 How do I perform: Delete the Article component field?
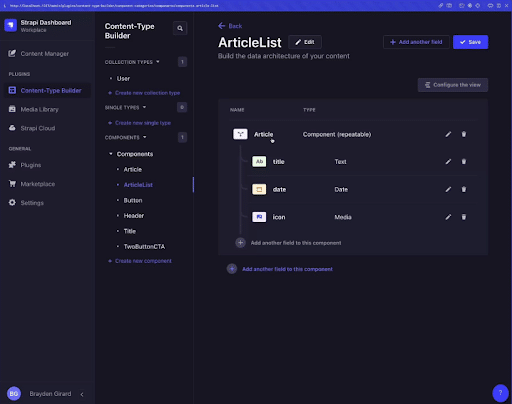(x=464, y=134)
